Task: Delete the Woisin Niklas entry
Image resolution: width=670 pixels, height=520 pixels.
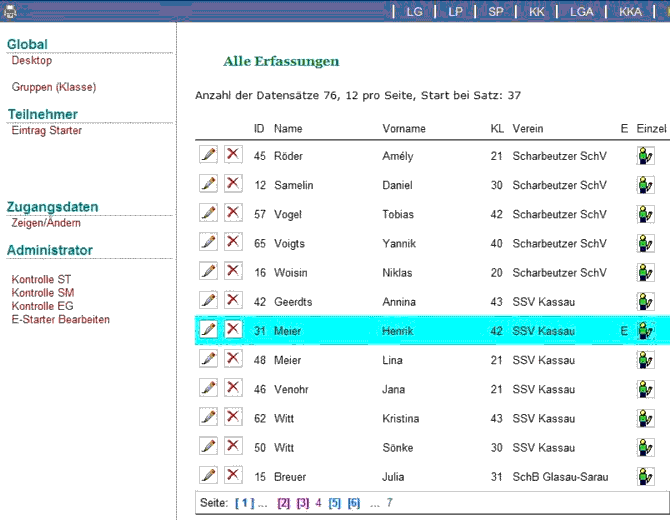Action: coord(232,272)
